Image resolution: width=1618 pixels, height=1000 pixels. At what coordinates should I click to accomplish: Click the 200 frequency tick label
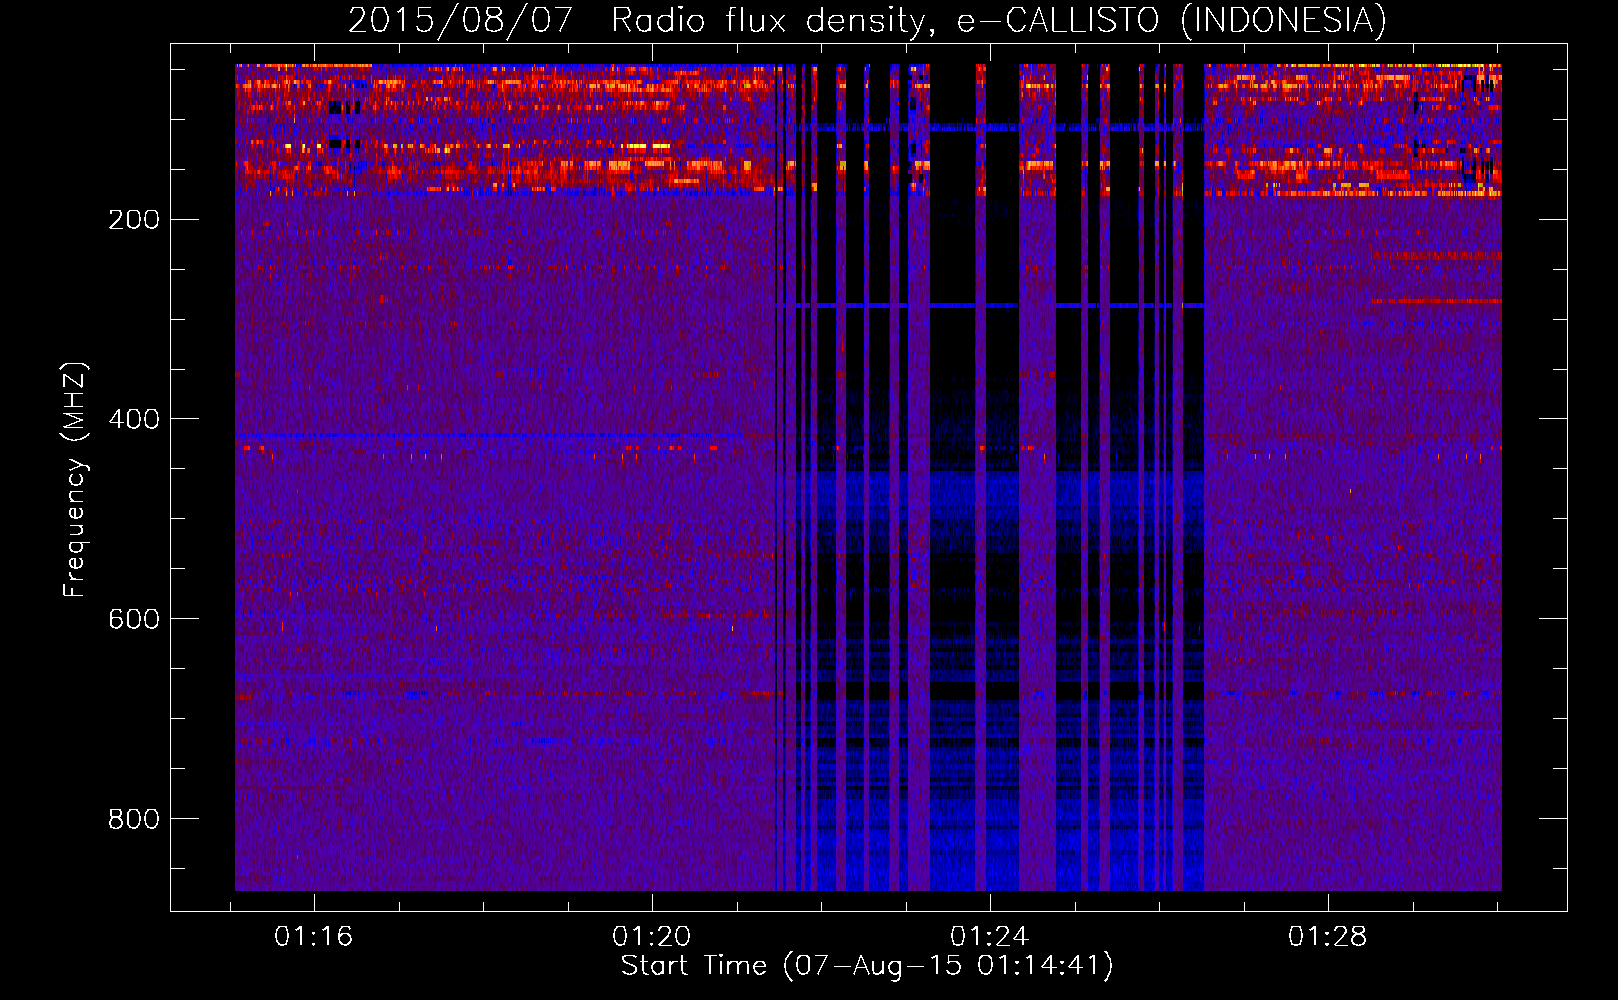click(x=134, y=219)
